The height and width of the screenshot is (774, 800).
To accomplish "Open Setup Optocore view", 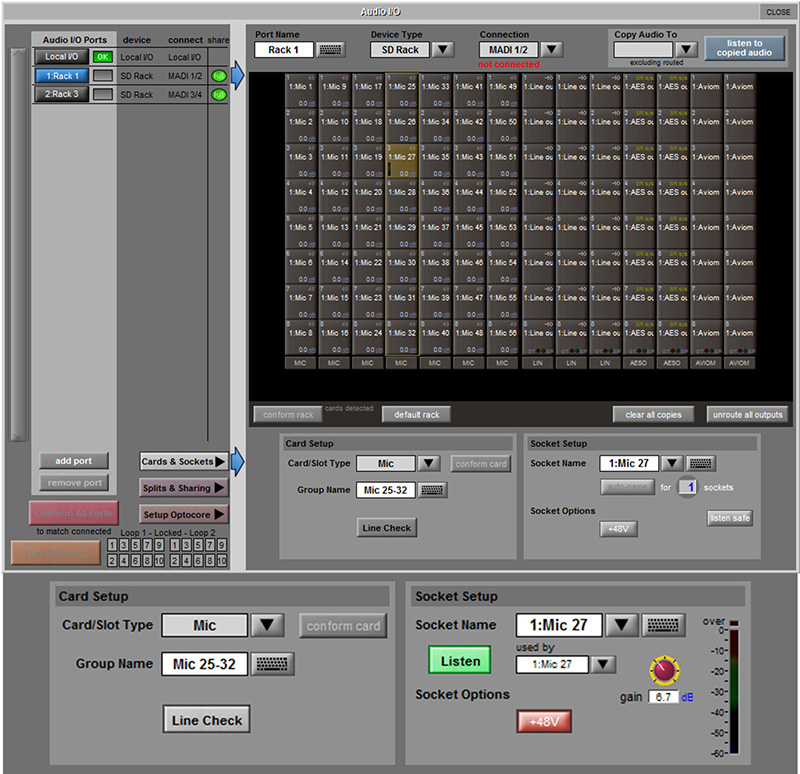I will 183,514.
